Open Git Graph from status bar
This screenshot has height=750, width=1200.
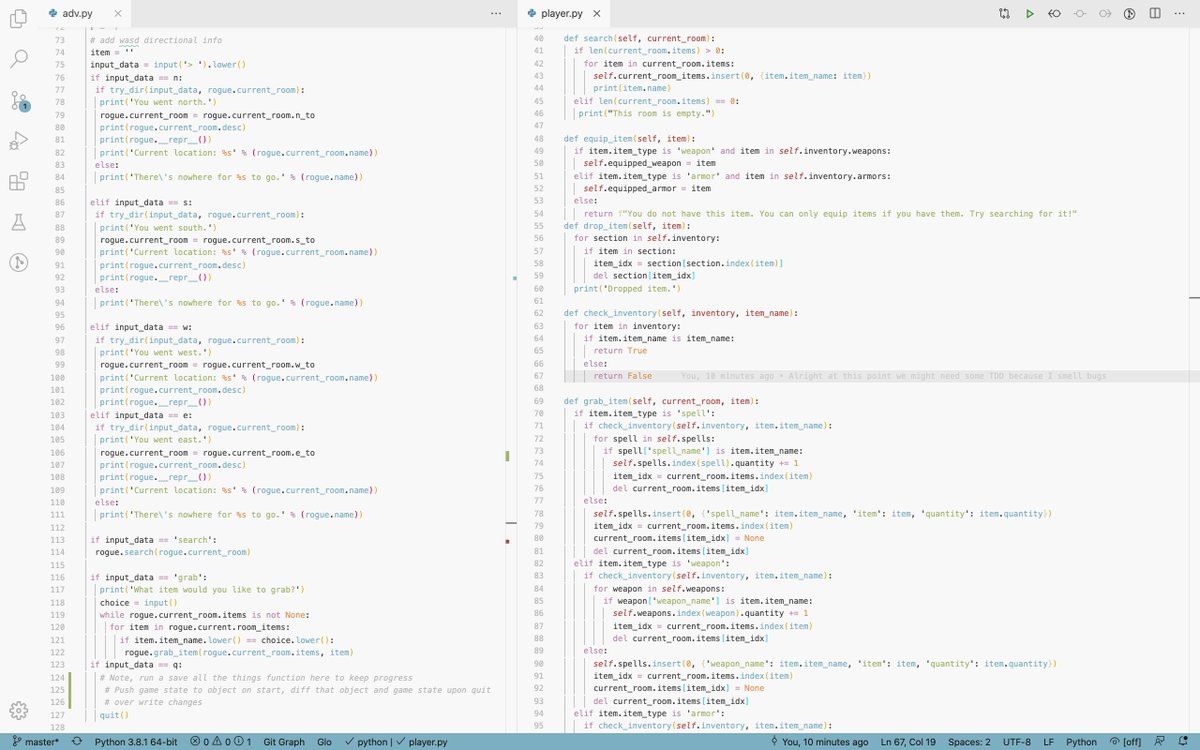pyautogui.click(x=284, y=742)
